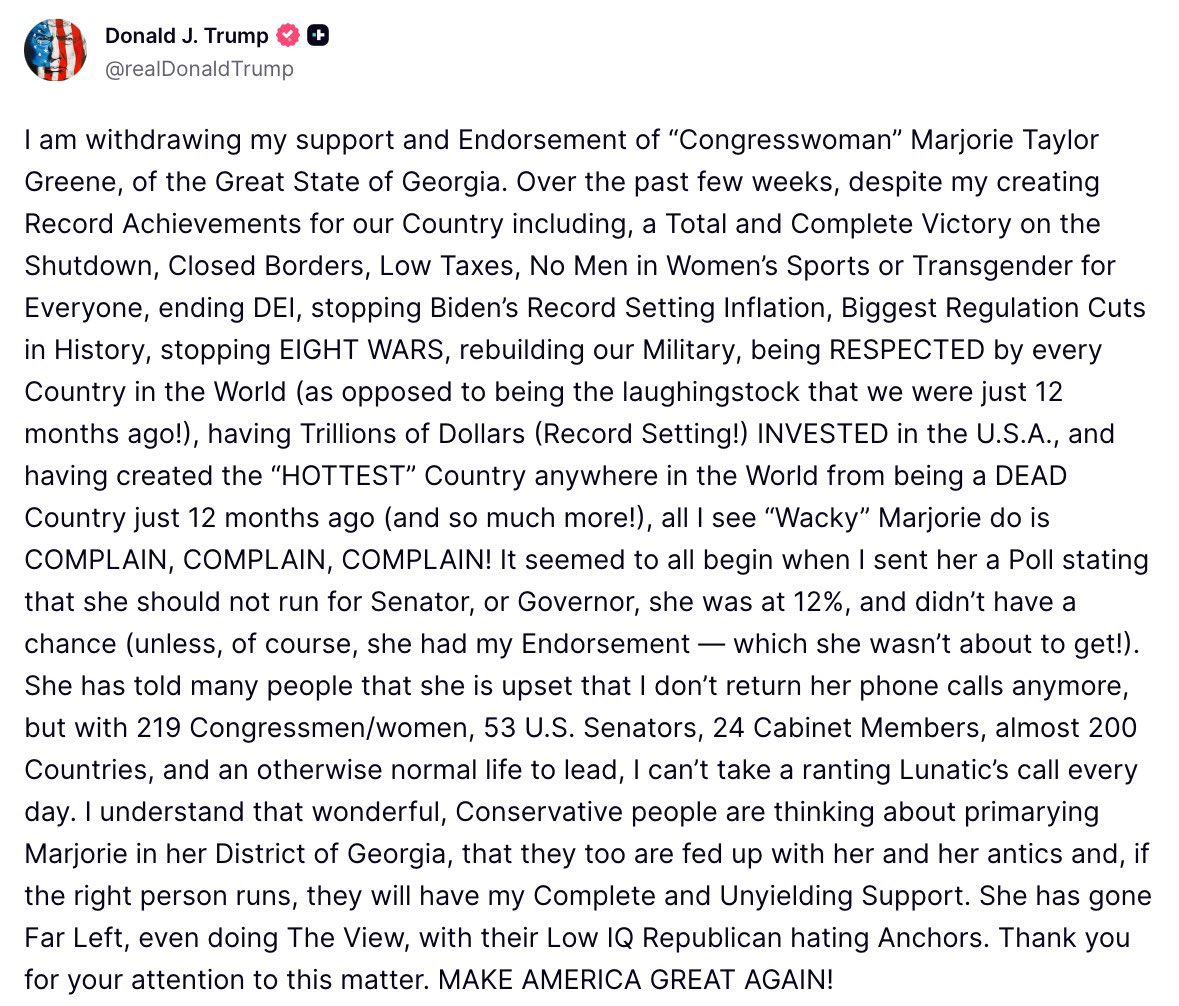The width and height of the screenshot is (1179, 1006).
Task: Open the flag-painted profile avatar
Action: tap(56, 49)
